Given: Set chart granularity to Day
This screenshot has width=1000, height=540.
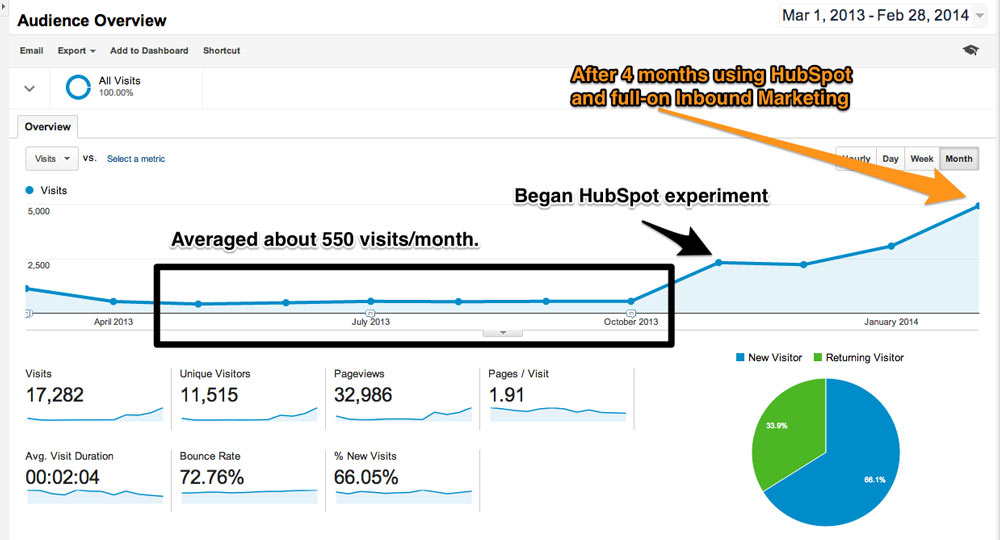Looking at the screenshot, I should (x=890, y=159).
